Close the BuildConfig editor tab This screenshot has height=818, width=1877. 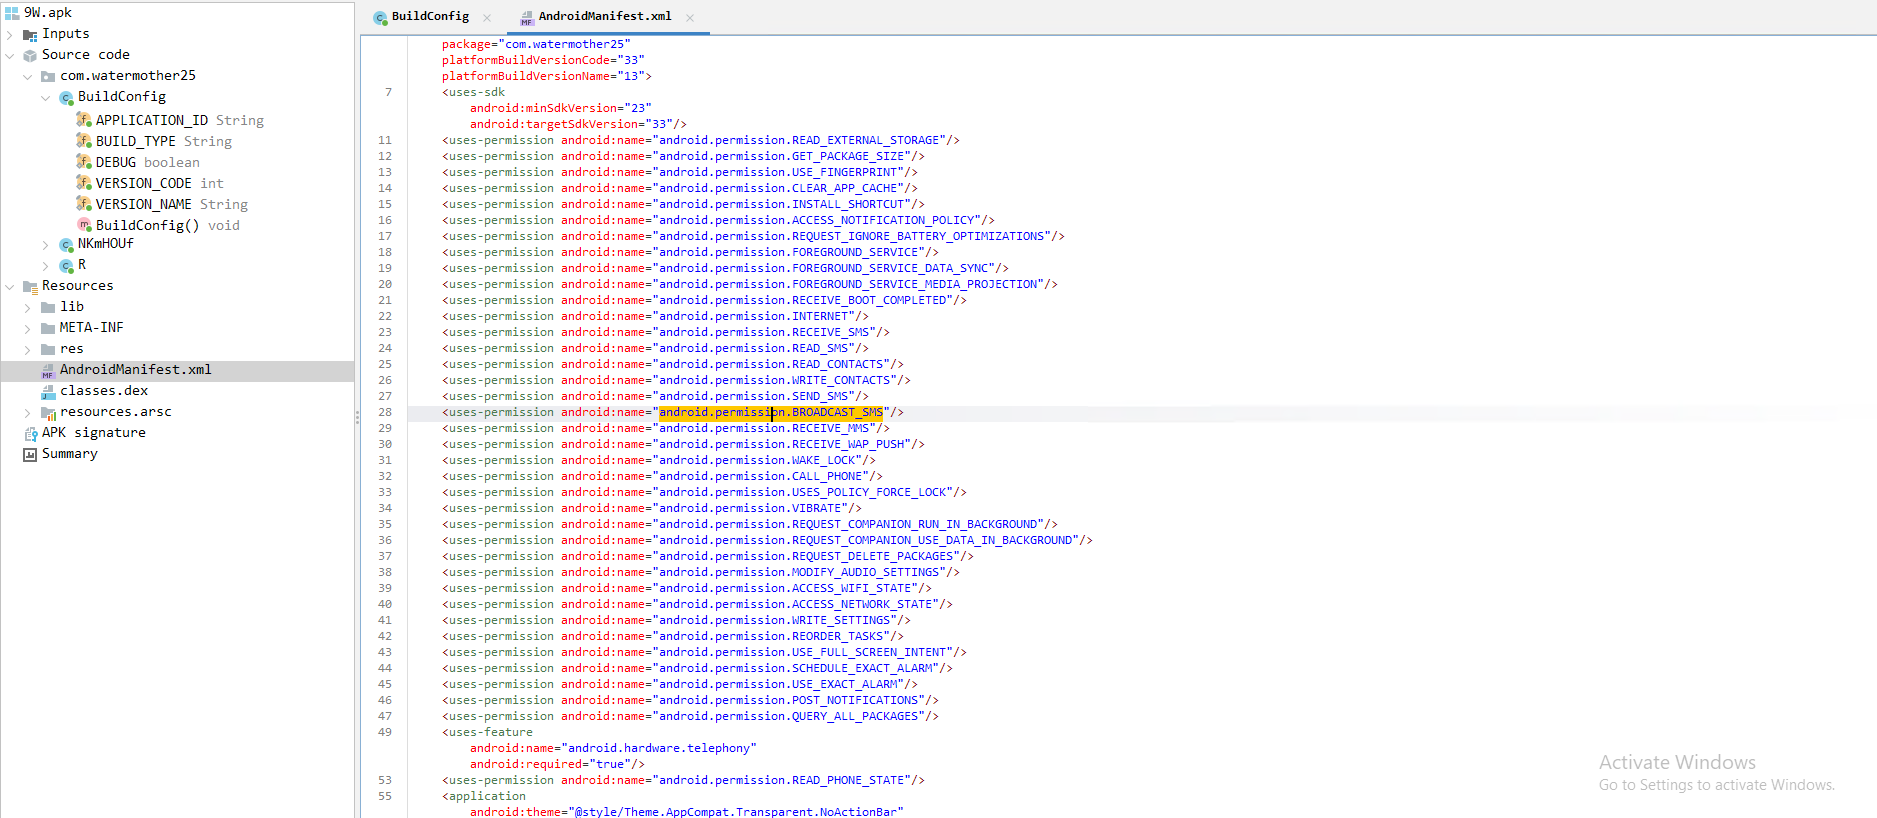point(487,18)
